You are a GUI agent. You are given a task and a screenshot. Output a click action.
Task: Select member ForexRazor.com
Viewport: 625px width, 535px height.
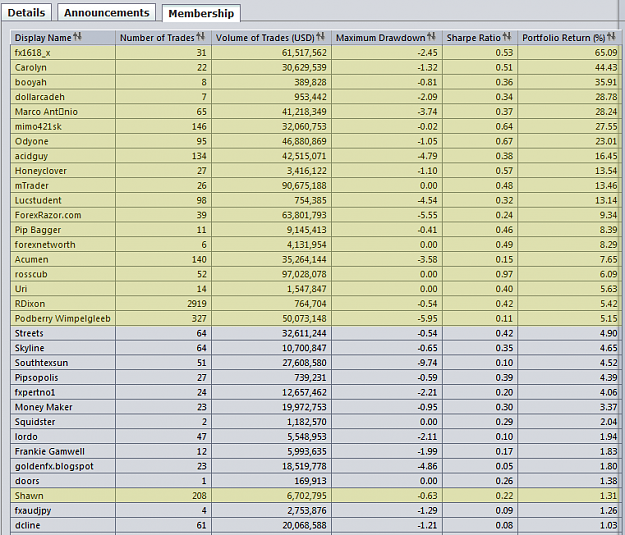pos(48,215)
